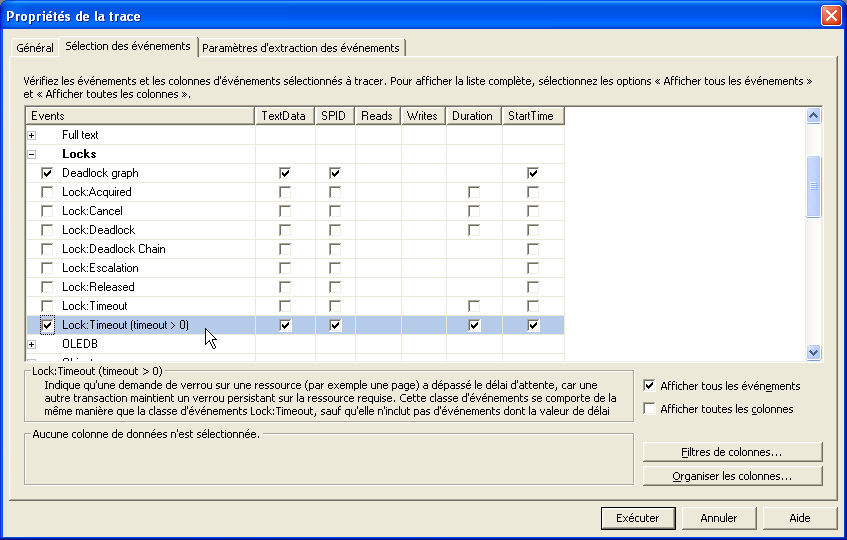Open Filtres de colonnes dialog

(732, 452)
